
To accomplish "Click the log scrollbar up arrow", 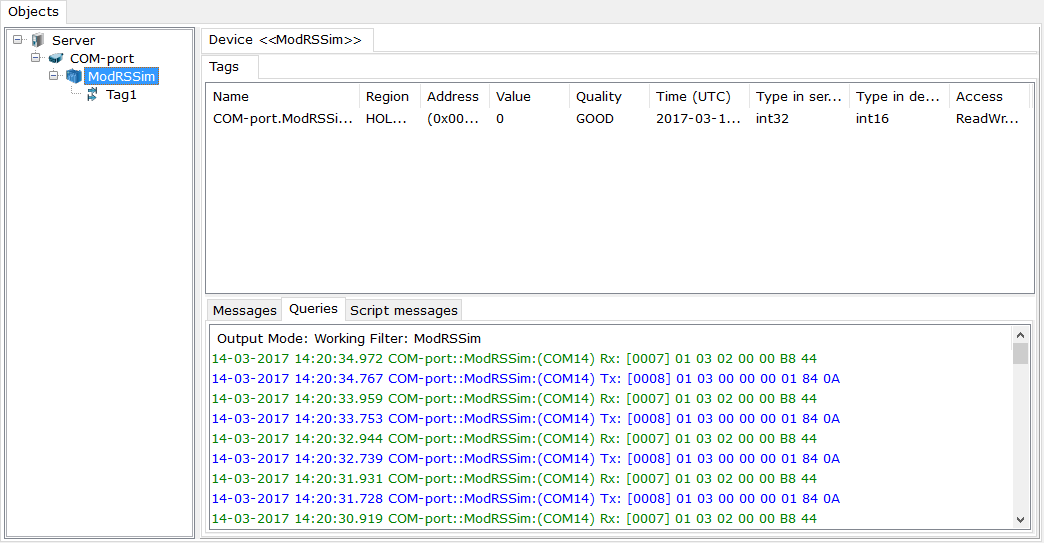I will pos(1020,335).
